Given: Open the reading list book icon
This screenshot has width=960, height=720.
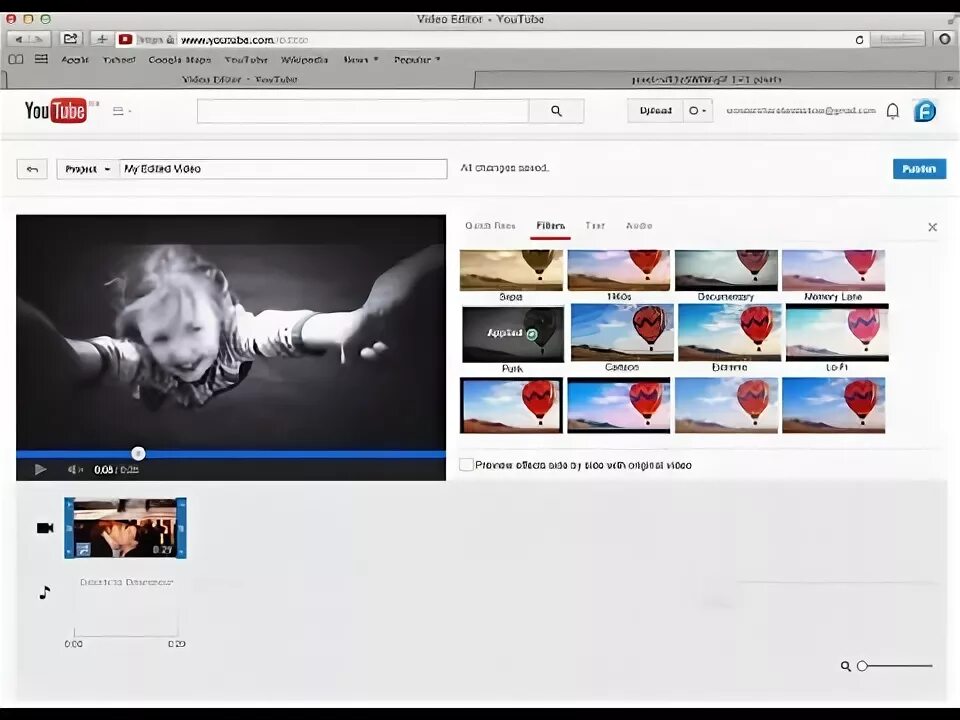Looking at the screenshot, I should pos(16,59).
